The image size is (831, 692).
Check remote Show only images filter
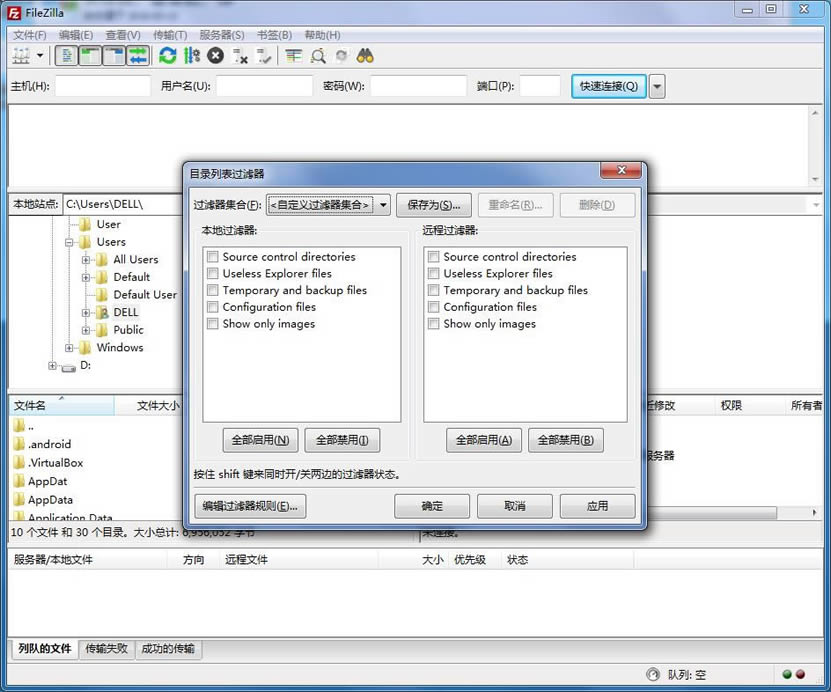tap(433, 324)
